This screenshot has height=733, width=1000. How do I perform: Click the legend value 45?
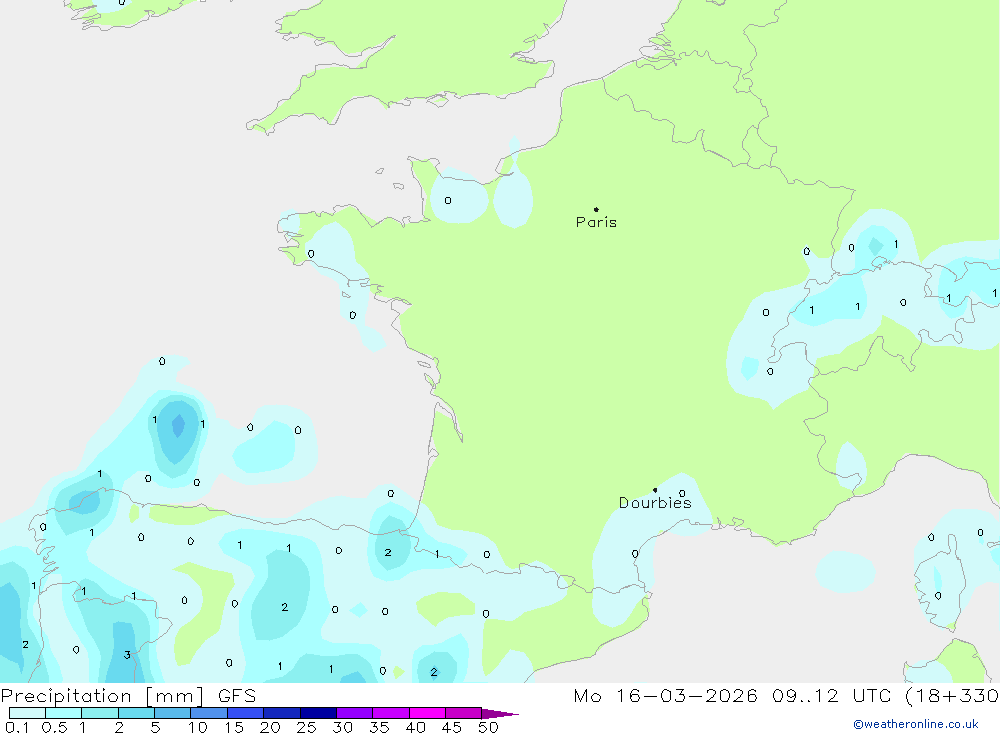point(452,727)
